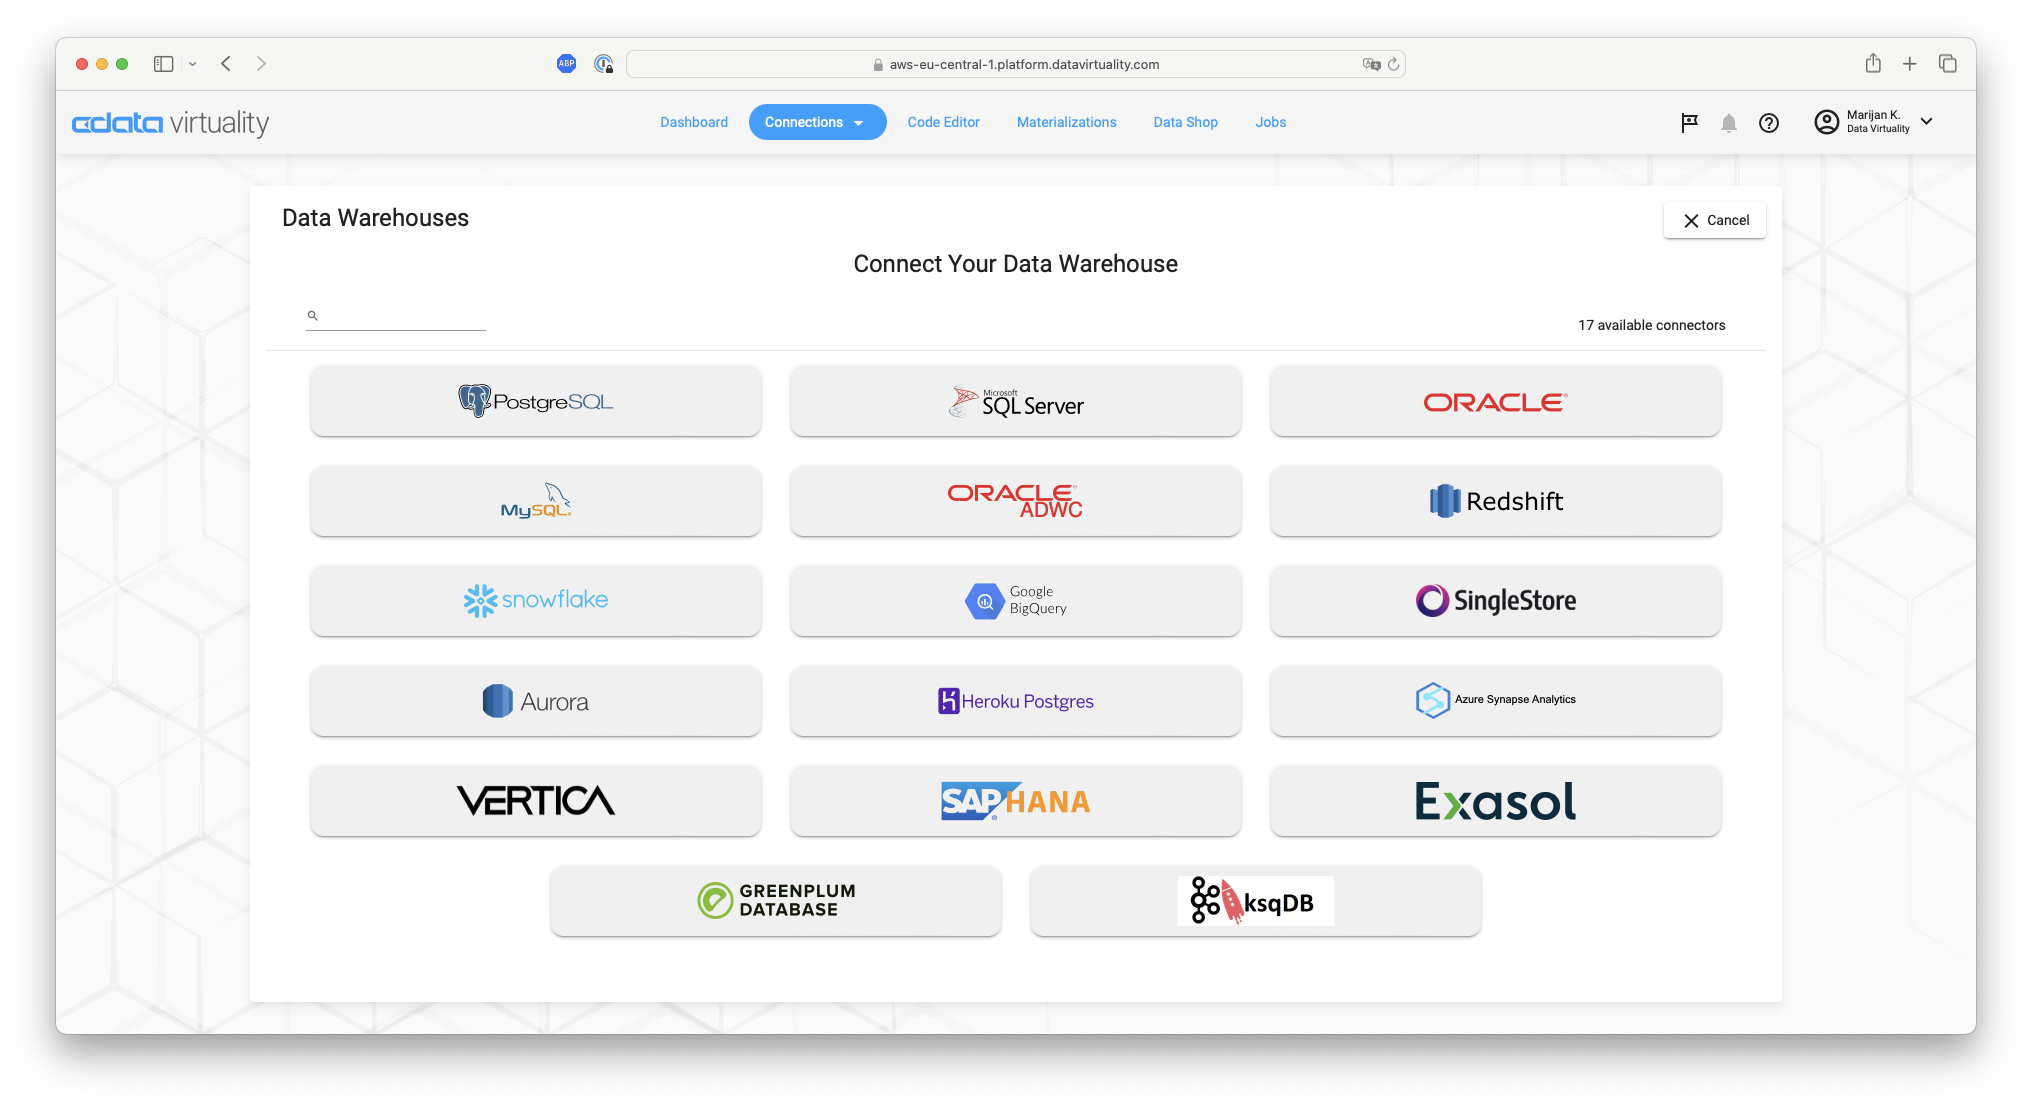Open the notifications bell
The image size is (2032, 1108).
point(1728,122)
